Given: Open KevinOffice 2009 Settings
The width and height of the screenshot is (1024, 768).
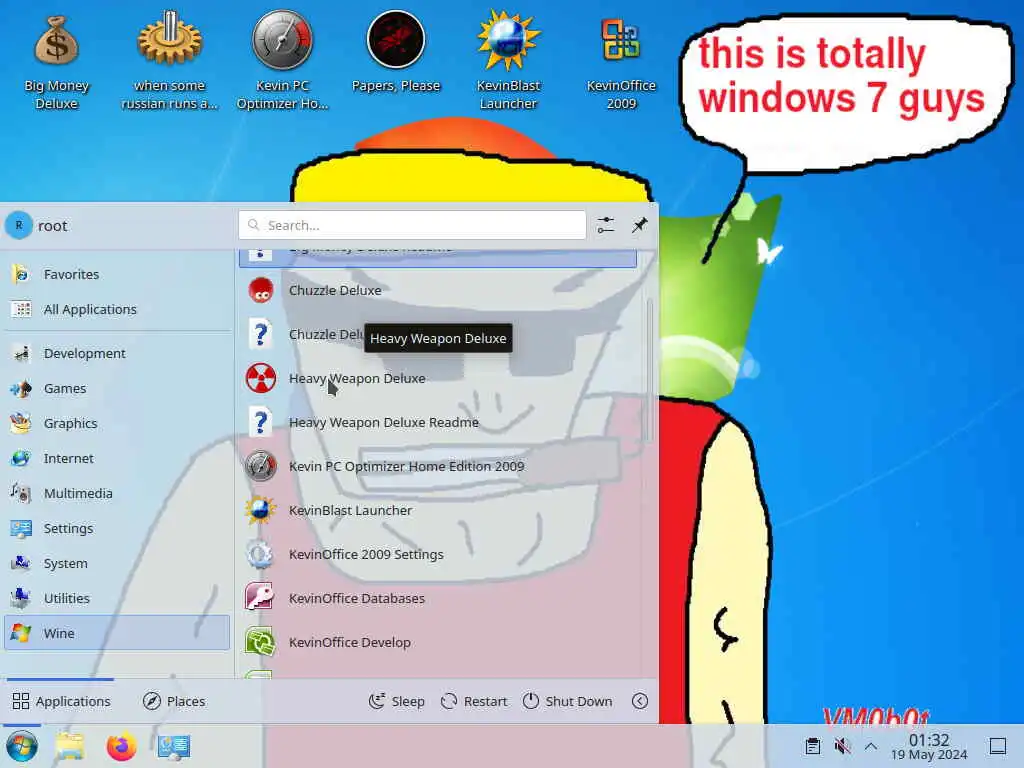Looking at the screenshot, I should (x=438, y=554).
